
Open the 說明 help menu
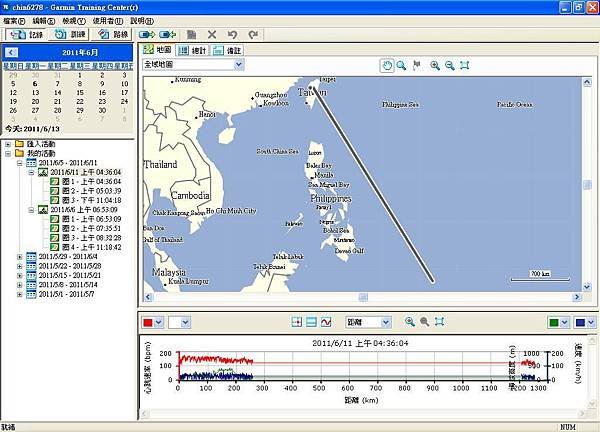pyautogui.click(x=142, y=21)
